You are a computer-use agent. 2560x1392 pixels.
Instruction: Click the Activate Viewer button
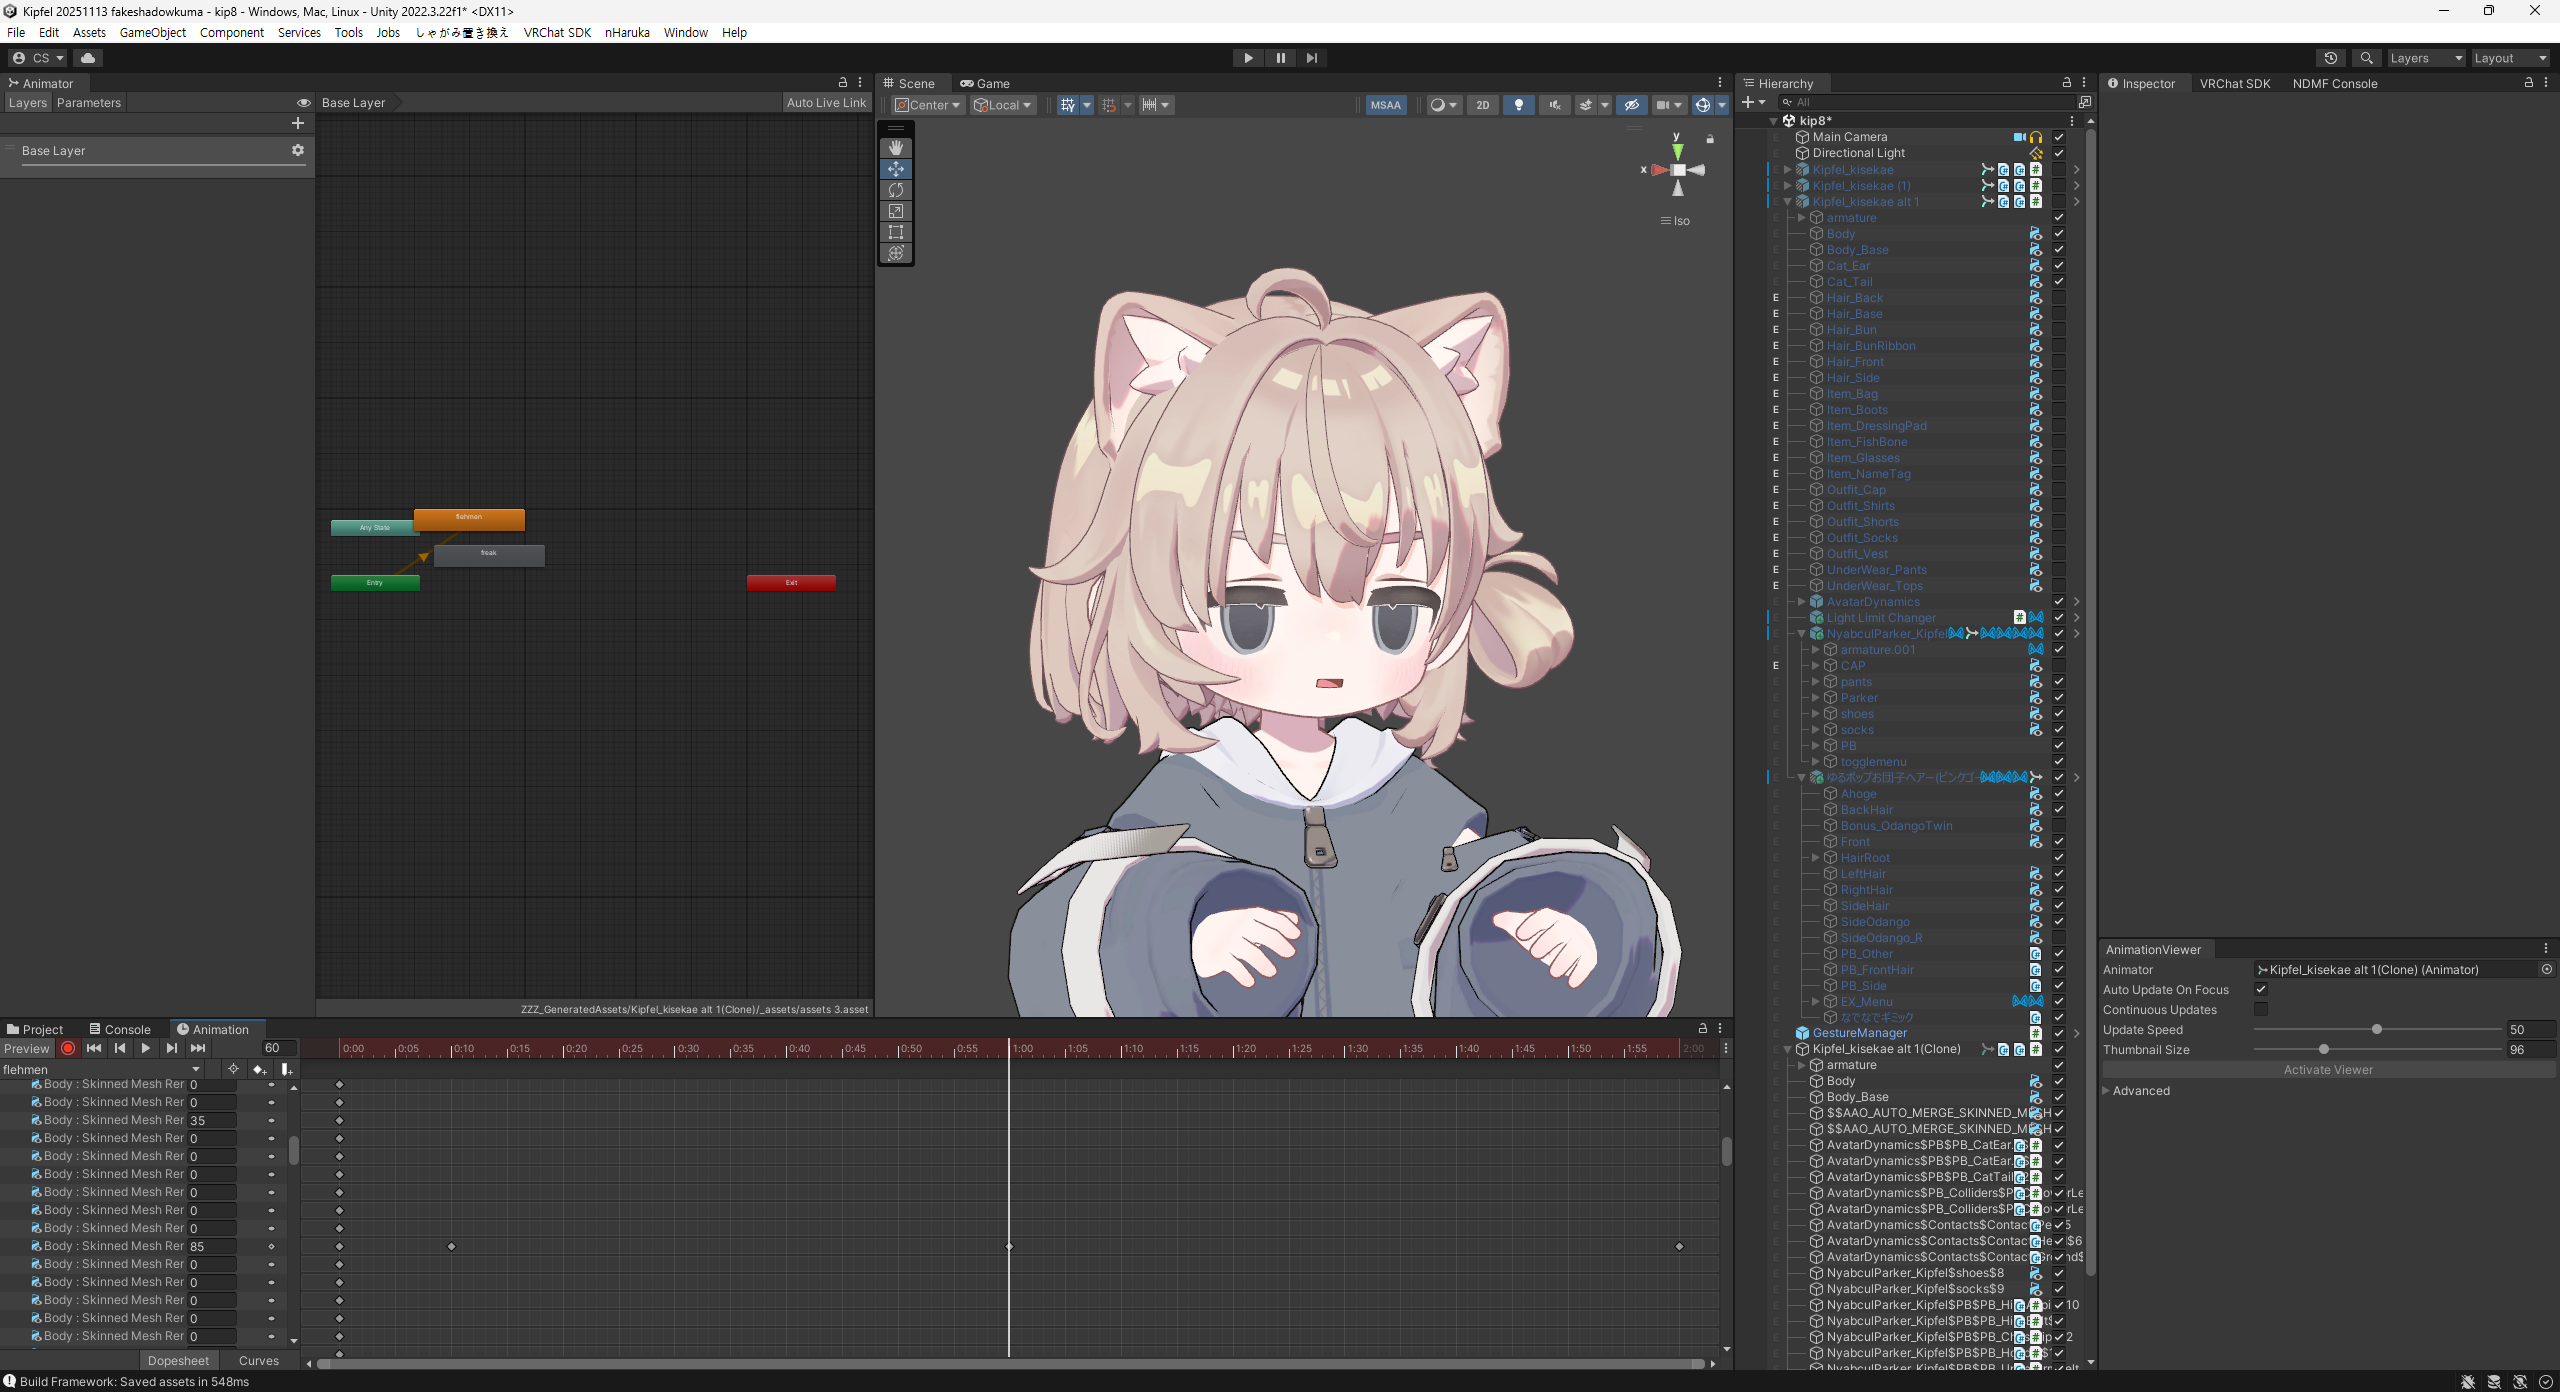(2327, 1069)
